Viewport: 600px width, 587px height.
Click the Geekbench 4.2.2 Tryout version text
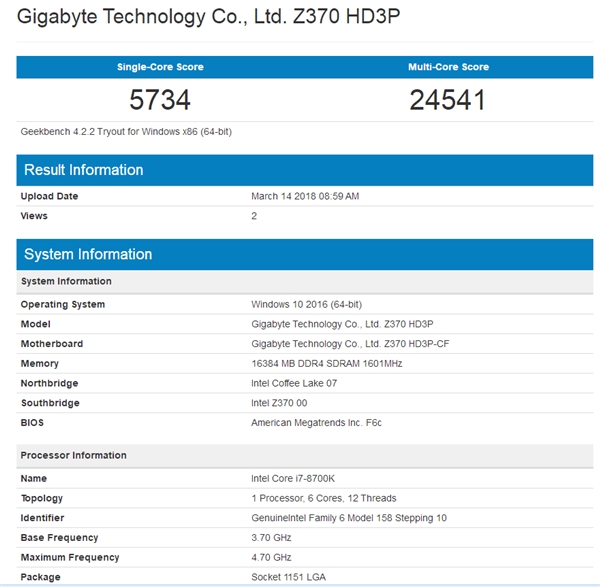click(x=126, y=131)
